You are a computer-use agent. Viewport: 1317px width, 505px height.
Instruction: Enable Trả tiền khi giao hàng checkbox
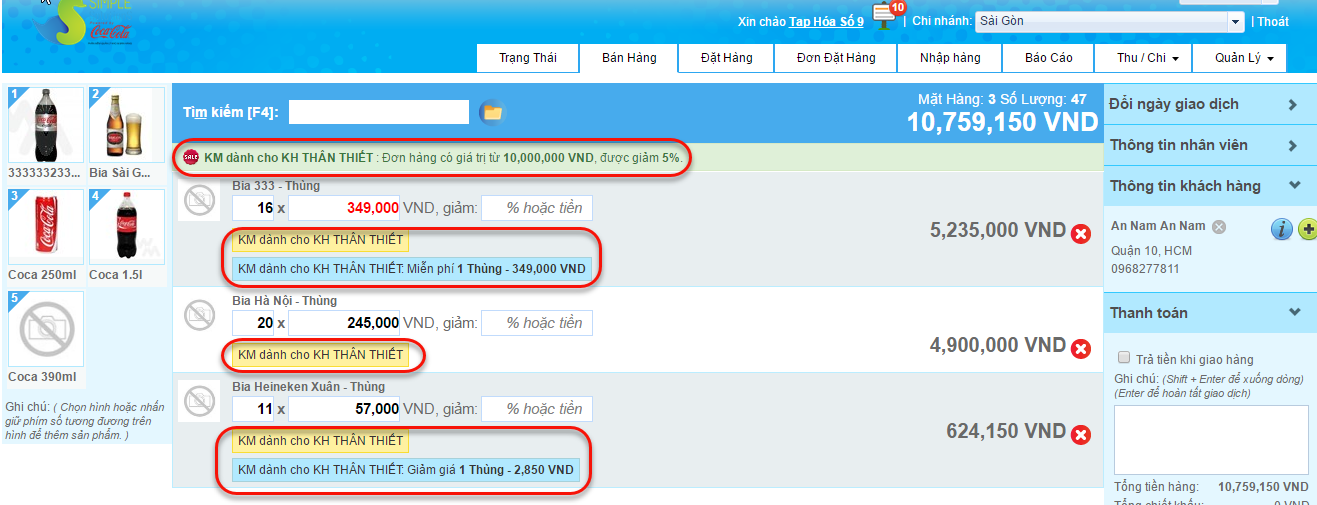pyautogui.click(x=1124, y=358)
